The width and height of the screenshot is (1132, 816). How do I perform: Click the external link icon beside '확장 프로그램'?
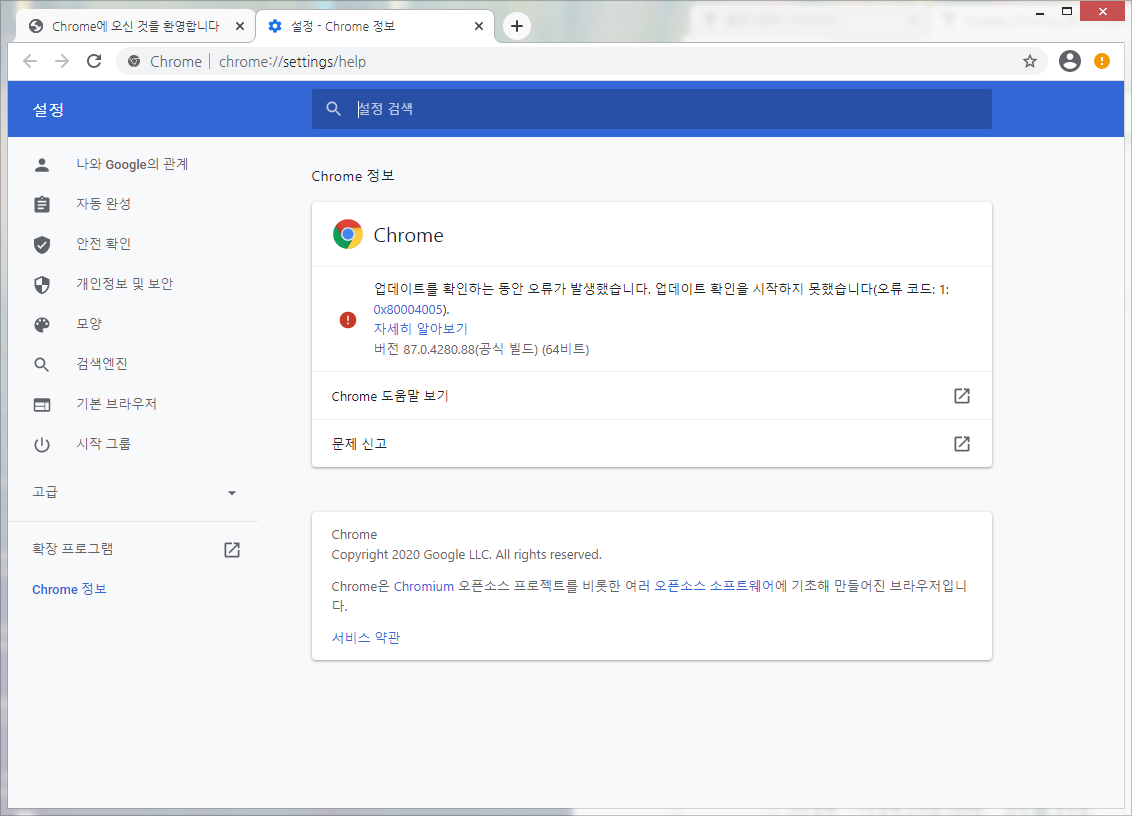click(x=232, y=550)
